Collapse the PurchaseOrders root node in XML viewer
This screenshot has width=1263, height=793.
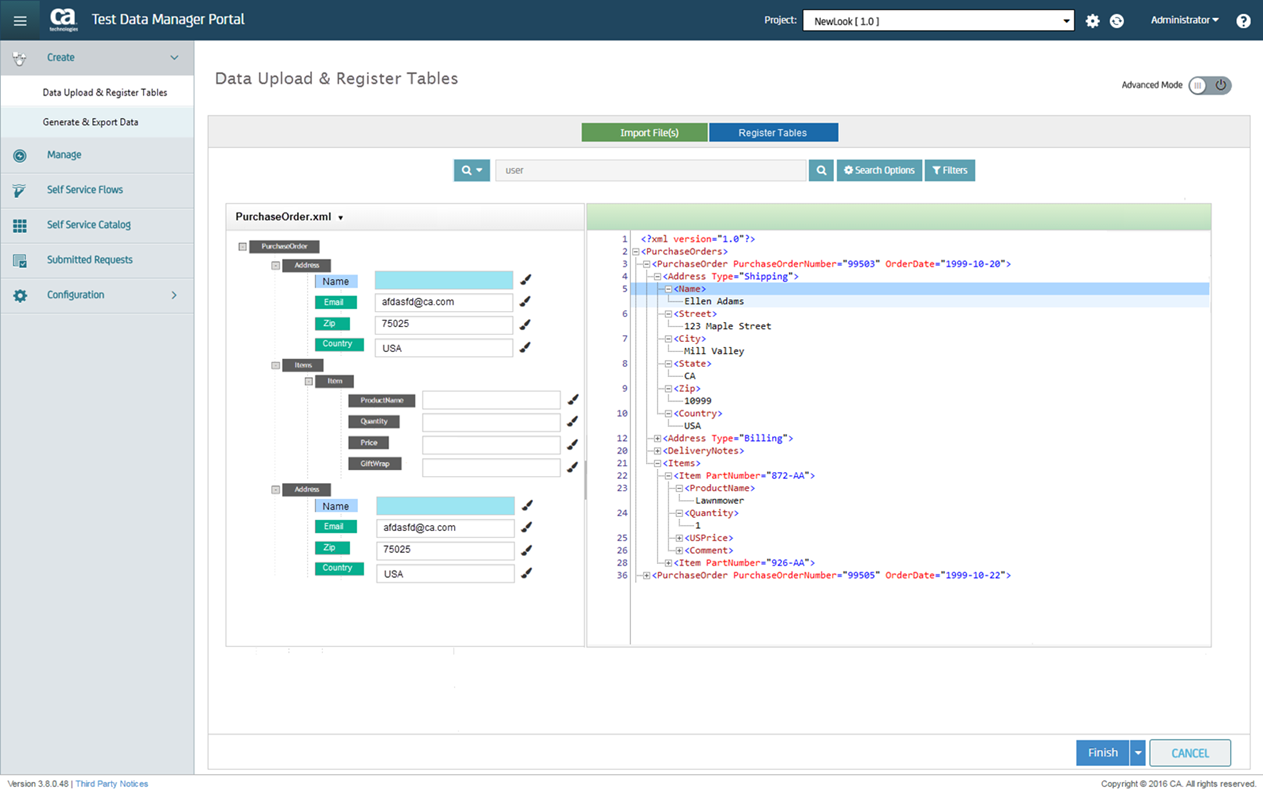tap(636, 252)
